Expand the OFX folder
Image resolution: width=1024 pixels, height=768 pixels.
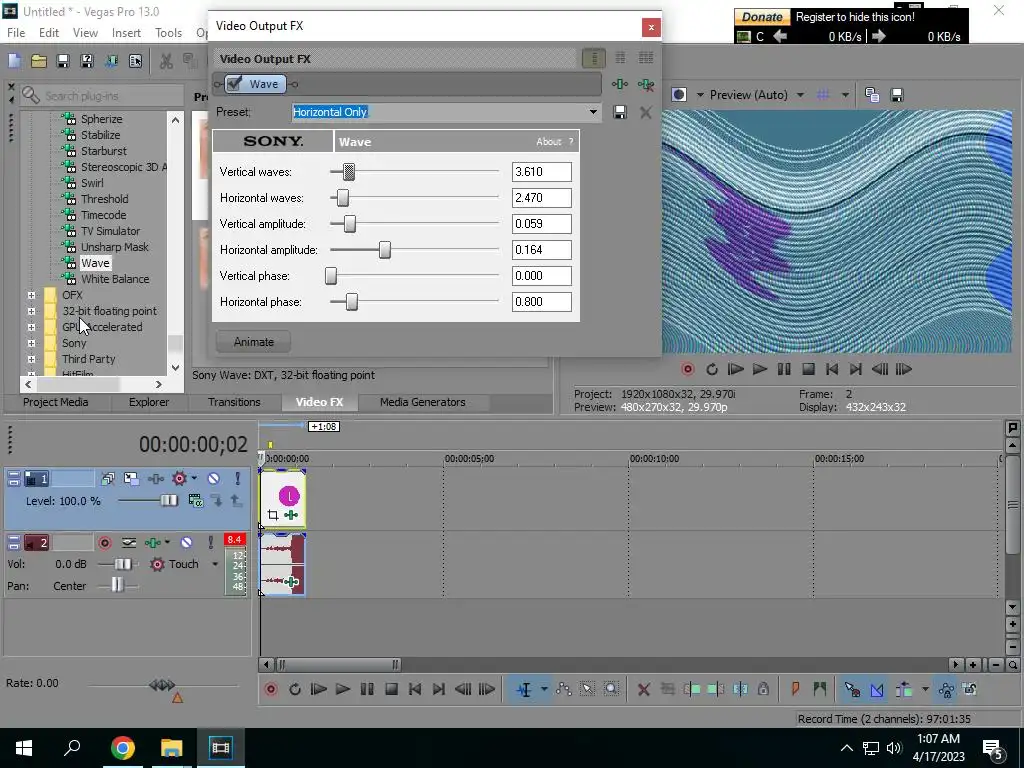[31, 295]
